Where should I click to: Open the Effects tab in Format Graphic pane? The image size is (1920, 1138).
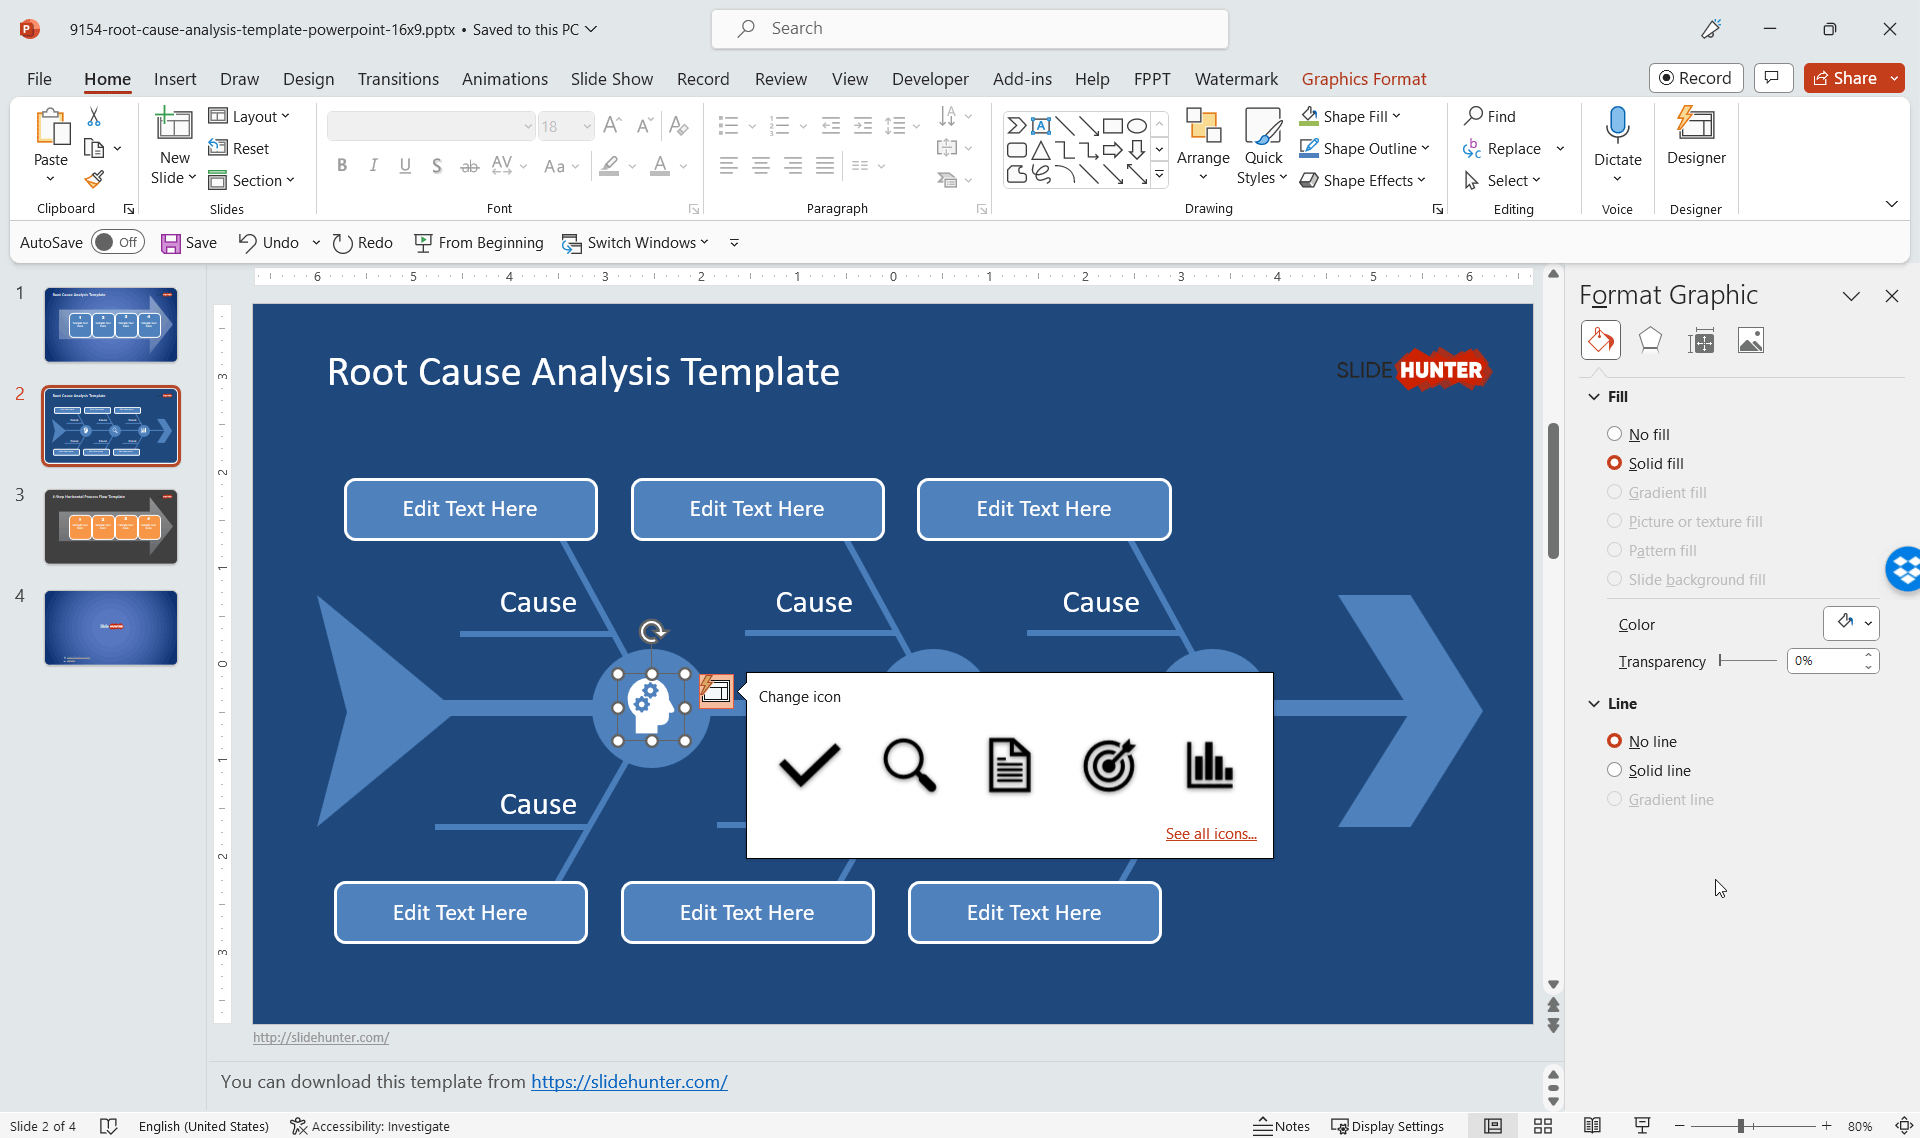click(1650, 341)
